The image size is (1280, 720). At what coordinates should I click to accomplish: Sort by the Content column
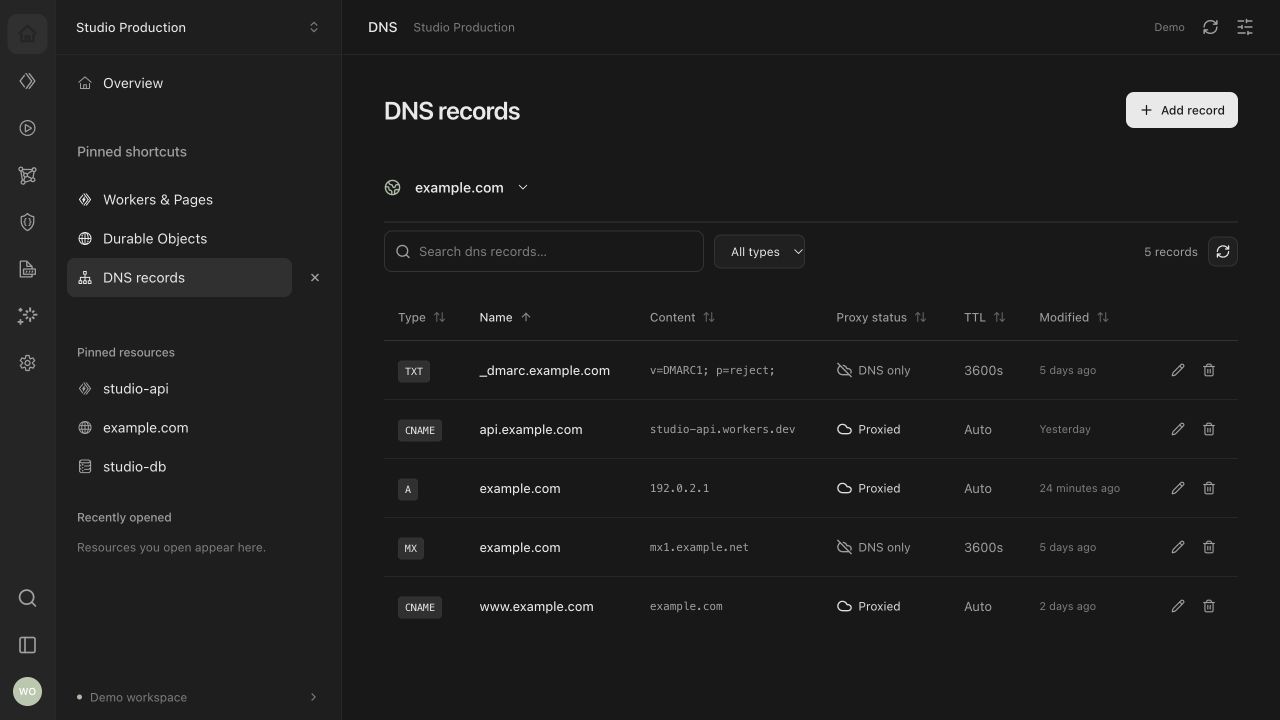click(x=682, y=317)
